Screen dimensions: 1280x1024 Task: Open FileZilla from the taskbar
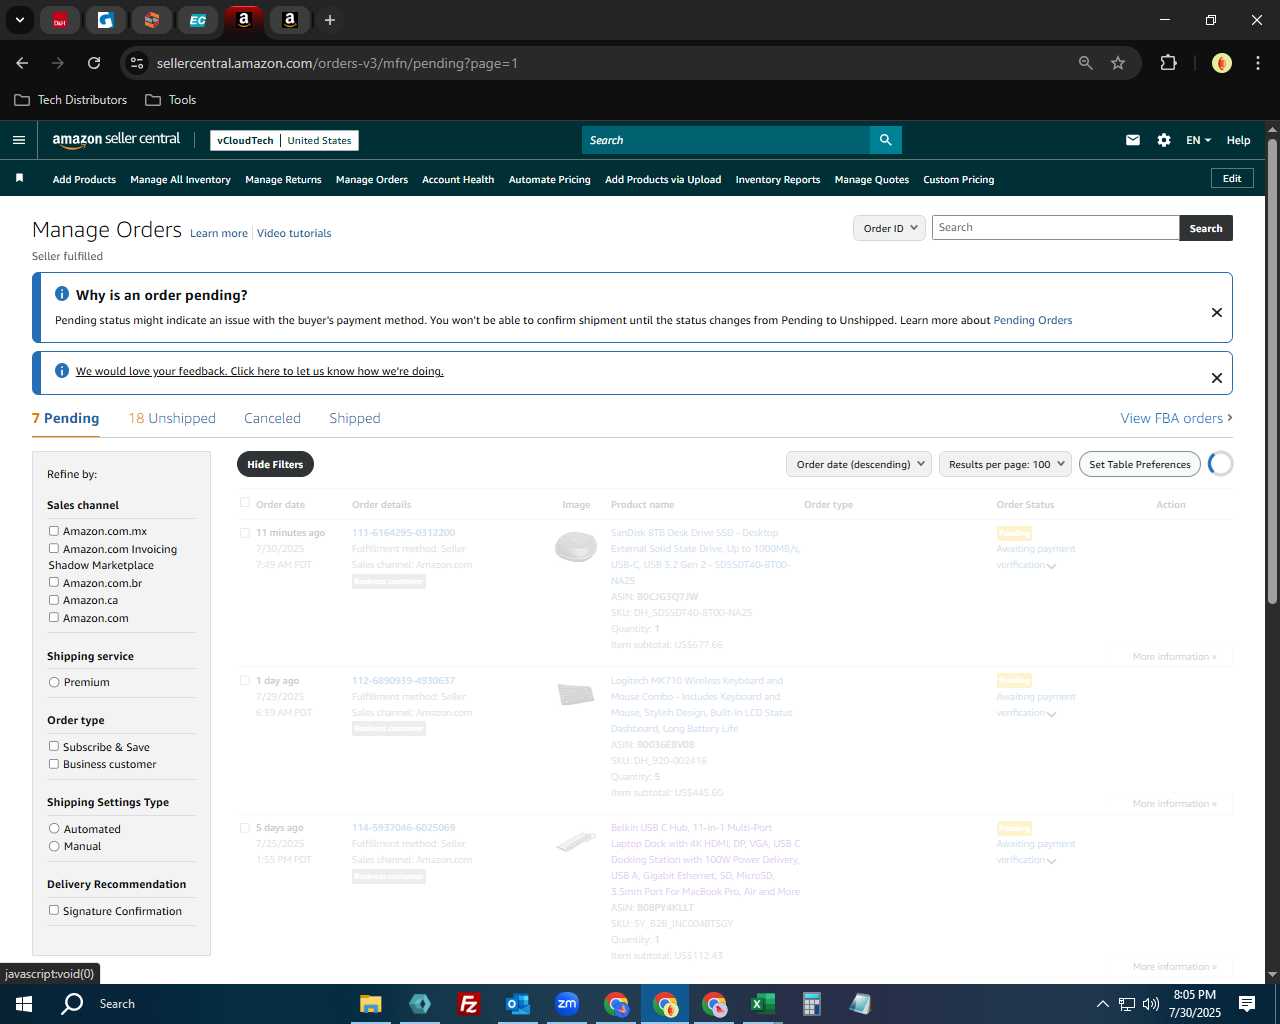(x=469, y=1004)
